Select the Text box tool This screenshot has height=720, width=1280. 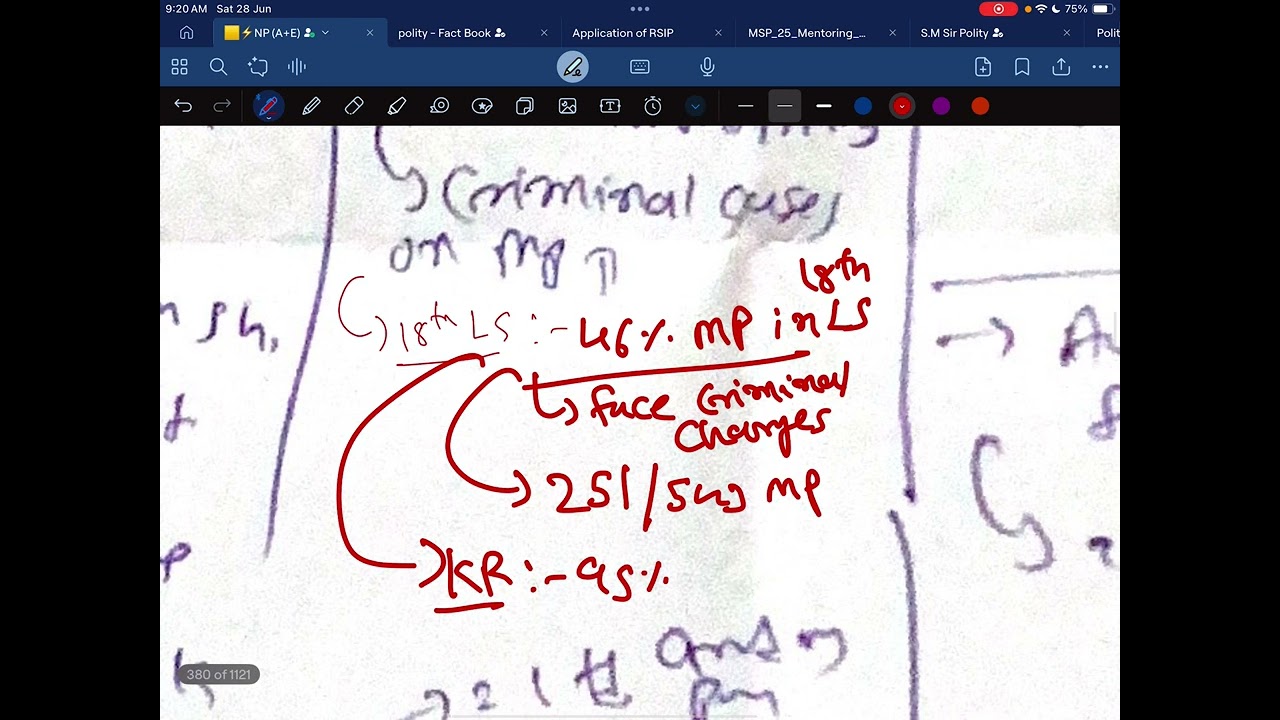610,106
